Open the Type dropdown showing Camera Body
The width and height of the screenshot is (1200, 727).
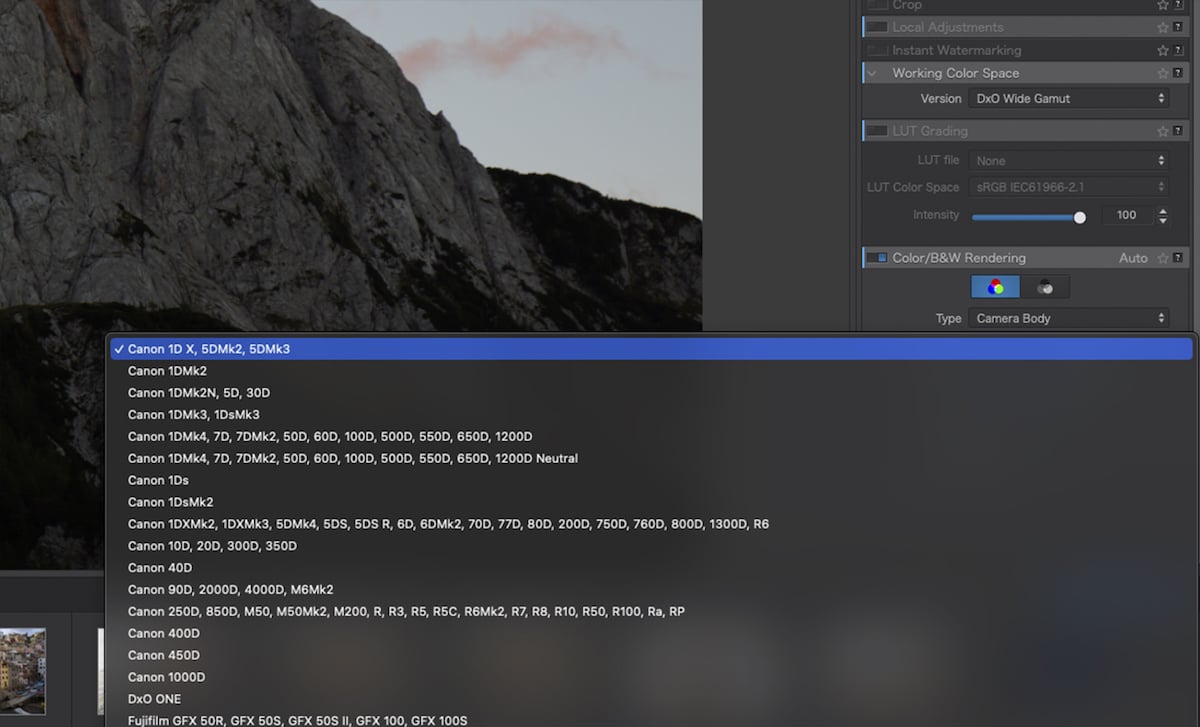[1070, 318]
